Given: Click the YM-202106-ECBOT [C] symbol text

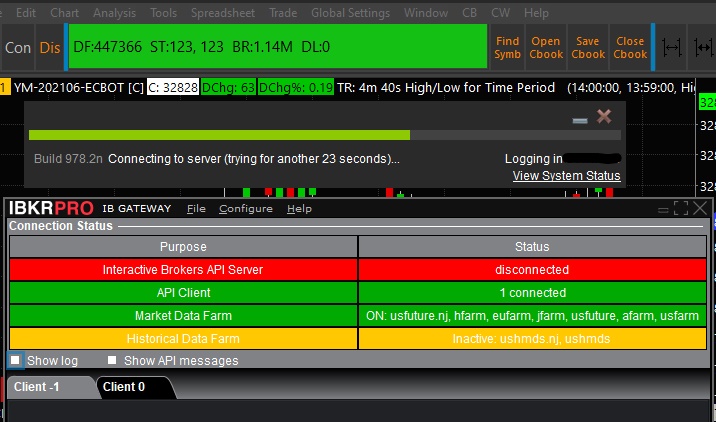Looking at the screenshot, I should click(79, 87).
